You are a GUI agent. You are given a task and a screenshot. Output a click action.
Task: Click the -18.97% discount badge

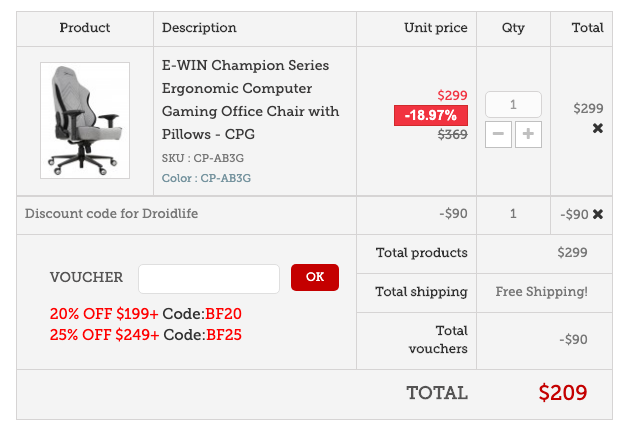[x=430, y=116]
